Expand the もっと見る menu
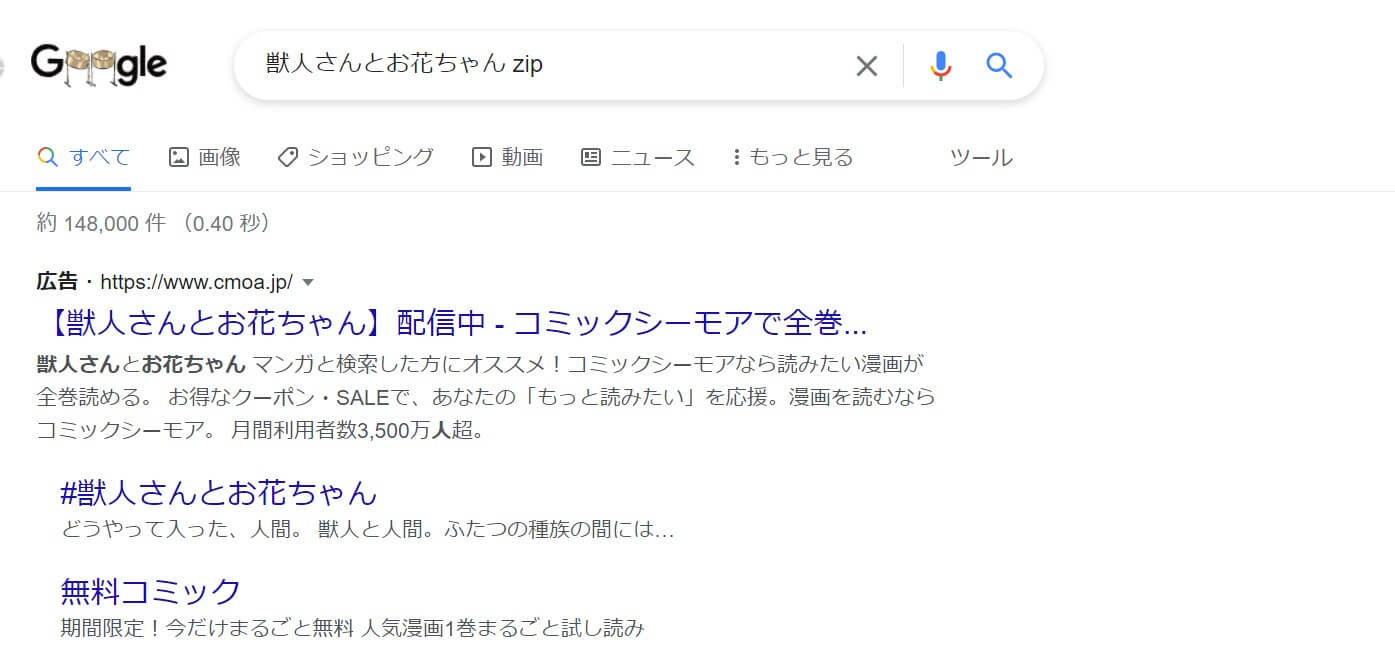 793,157
